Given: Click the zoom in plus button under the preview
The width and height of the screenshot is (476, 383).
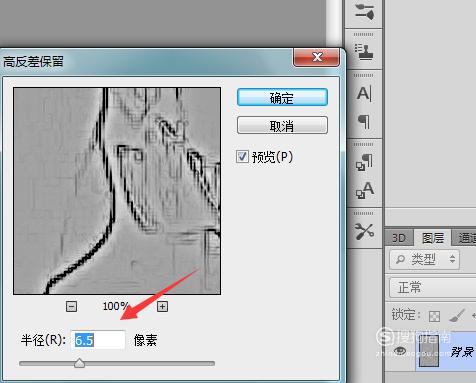Looking at the screenshot, I should click(x=162, y=306).
